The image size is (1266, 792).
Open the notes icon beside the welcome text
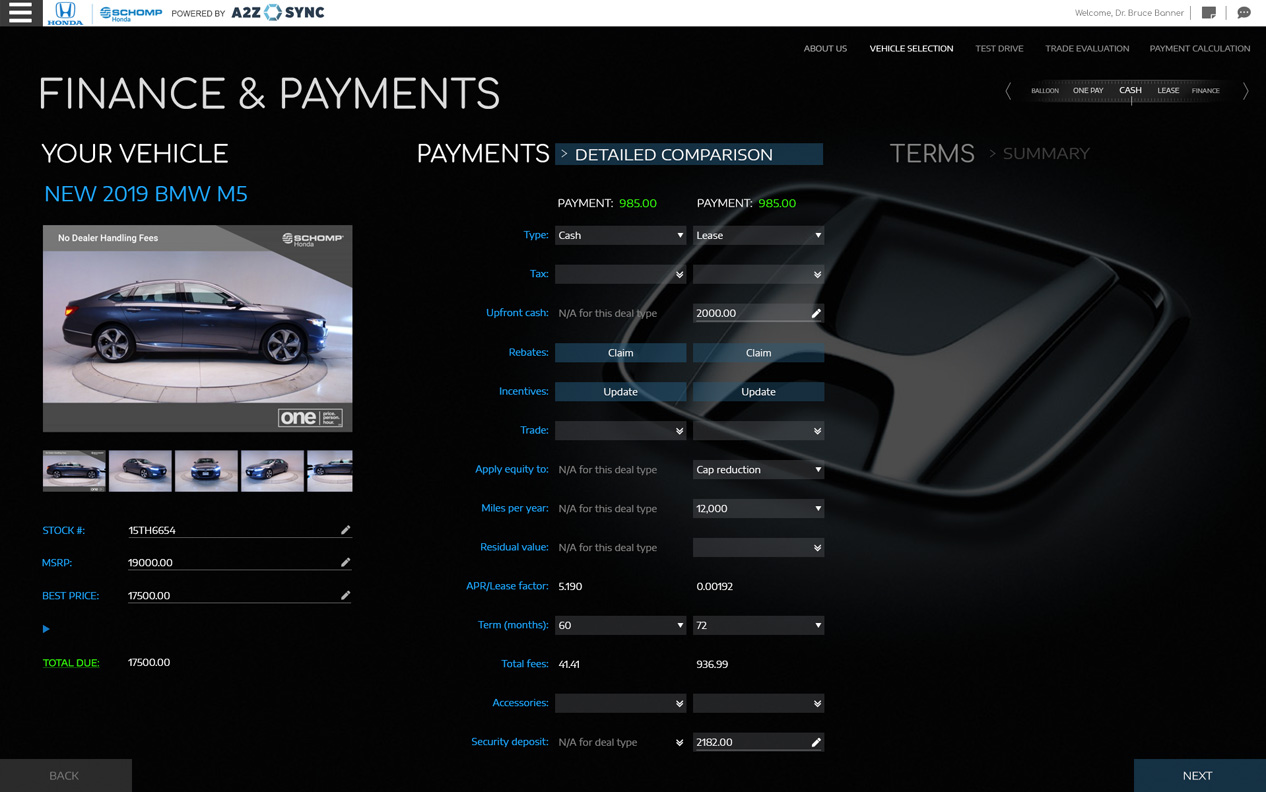tap(1209, 13)
